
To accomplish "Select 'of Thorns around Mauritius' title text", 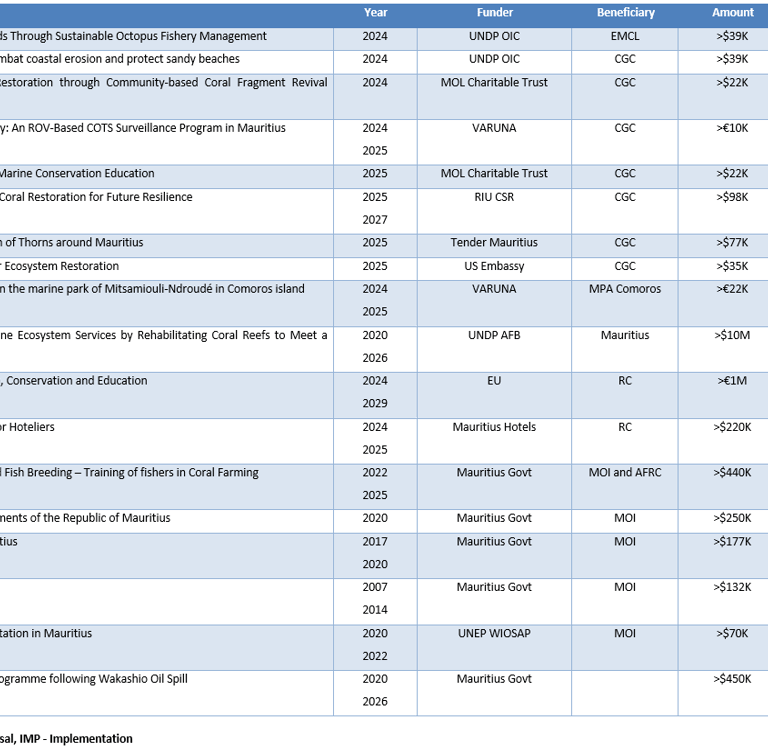I will (x=74, y=242).
